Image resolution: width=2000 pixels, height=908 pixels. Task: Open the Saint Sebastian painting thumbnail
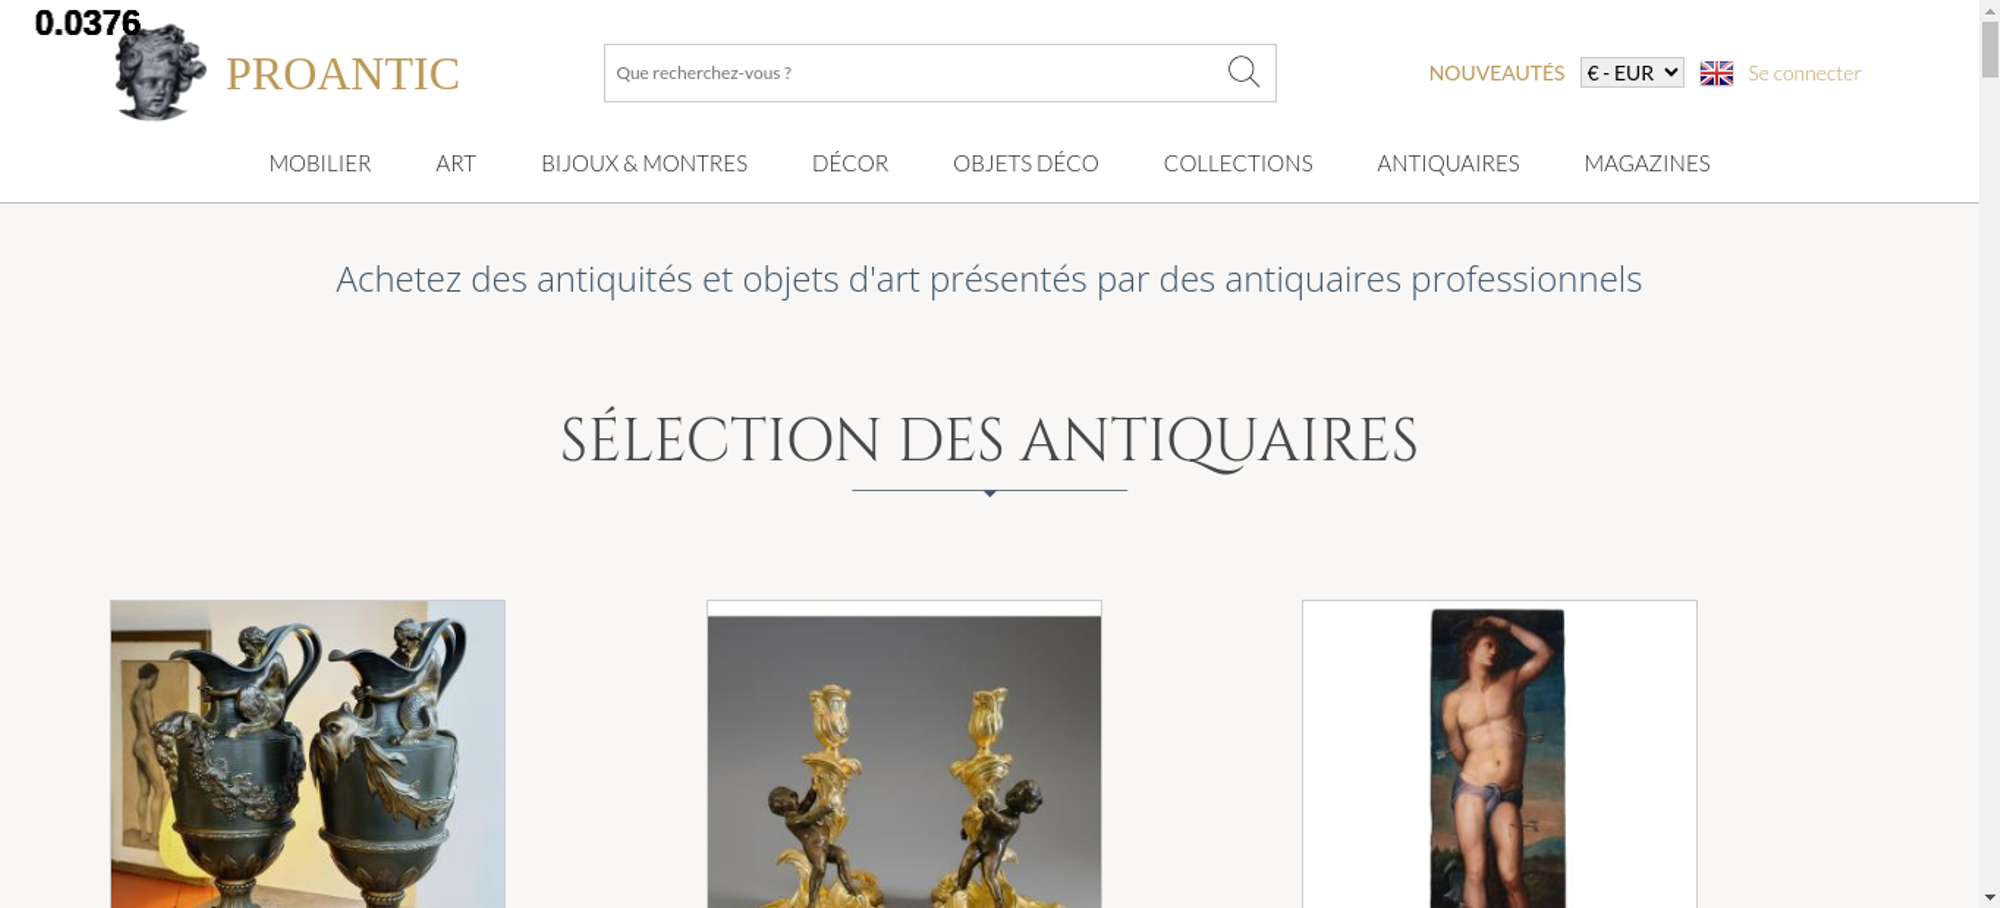click(1499, 754)
